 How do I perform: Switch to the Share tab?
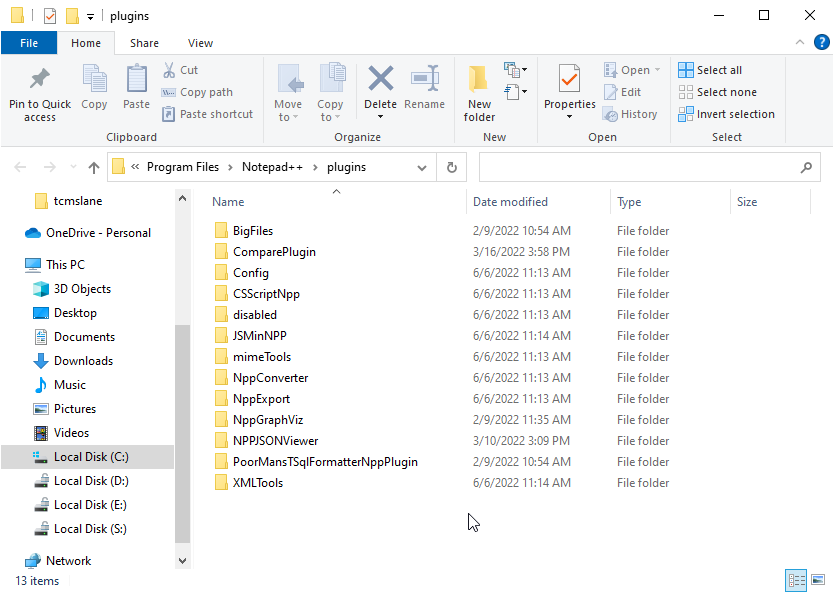144,43
